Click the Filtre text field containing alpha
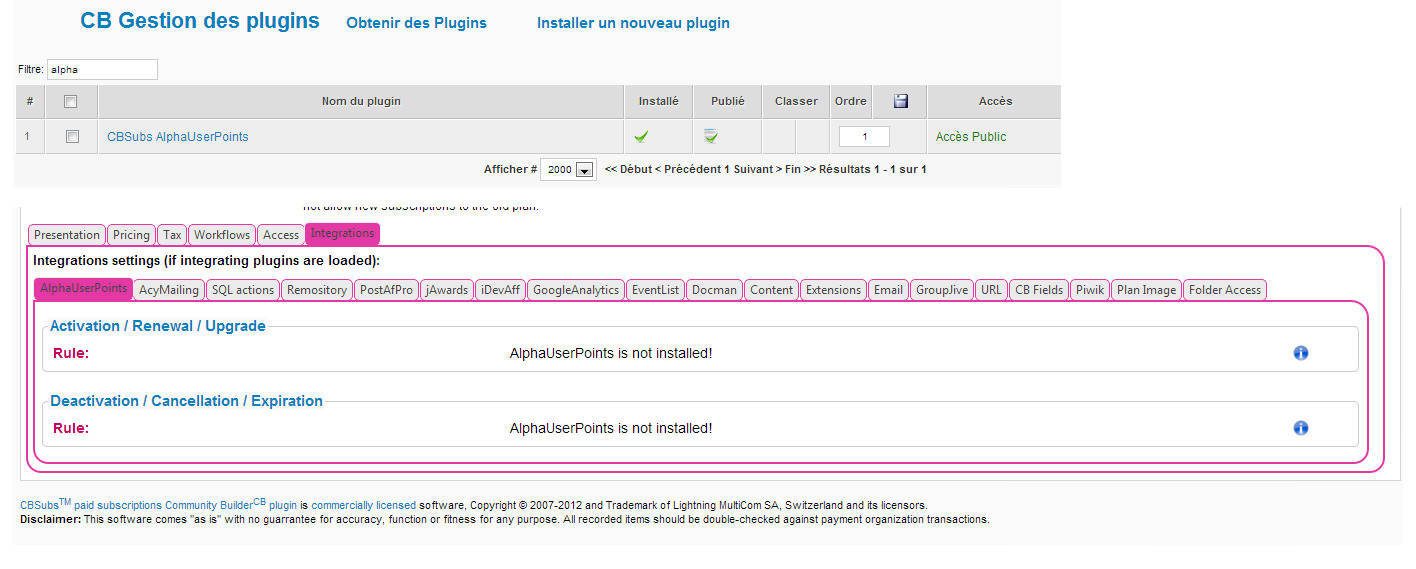 tap(102, 70)
